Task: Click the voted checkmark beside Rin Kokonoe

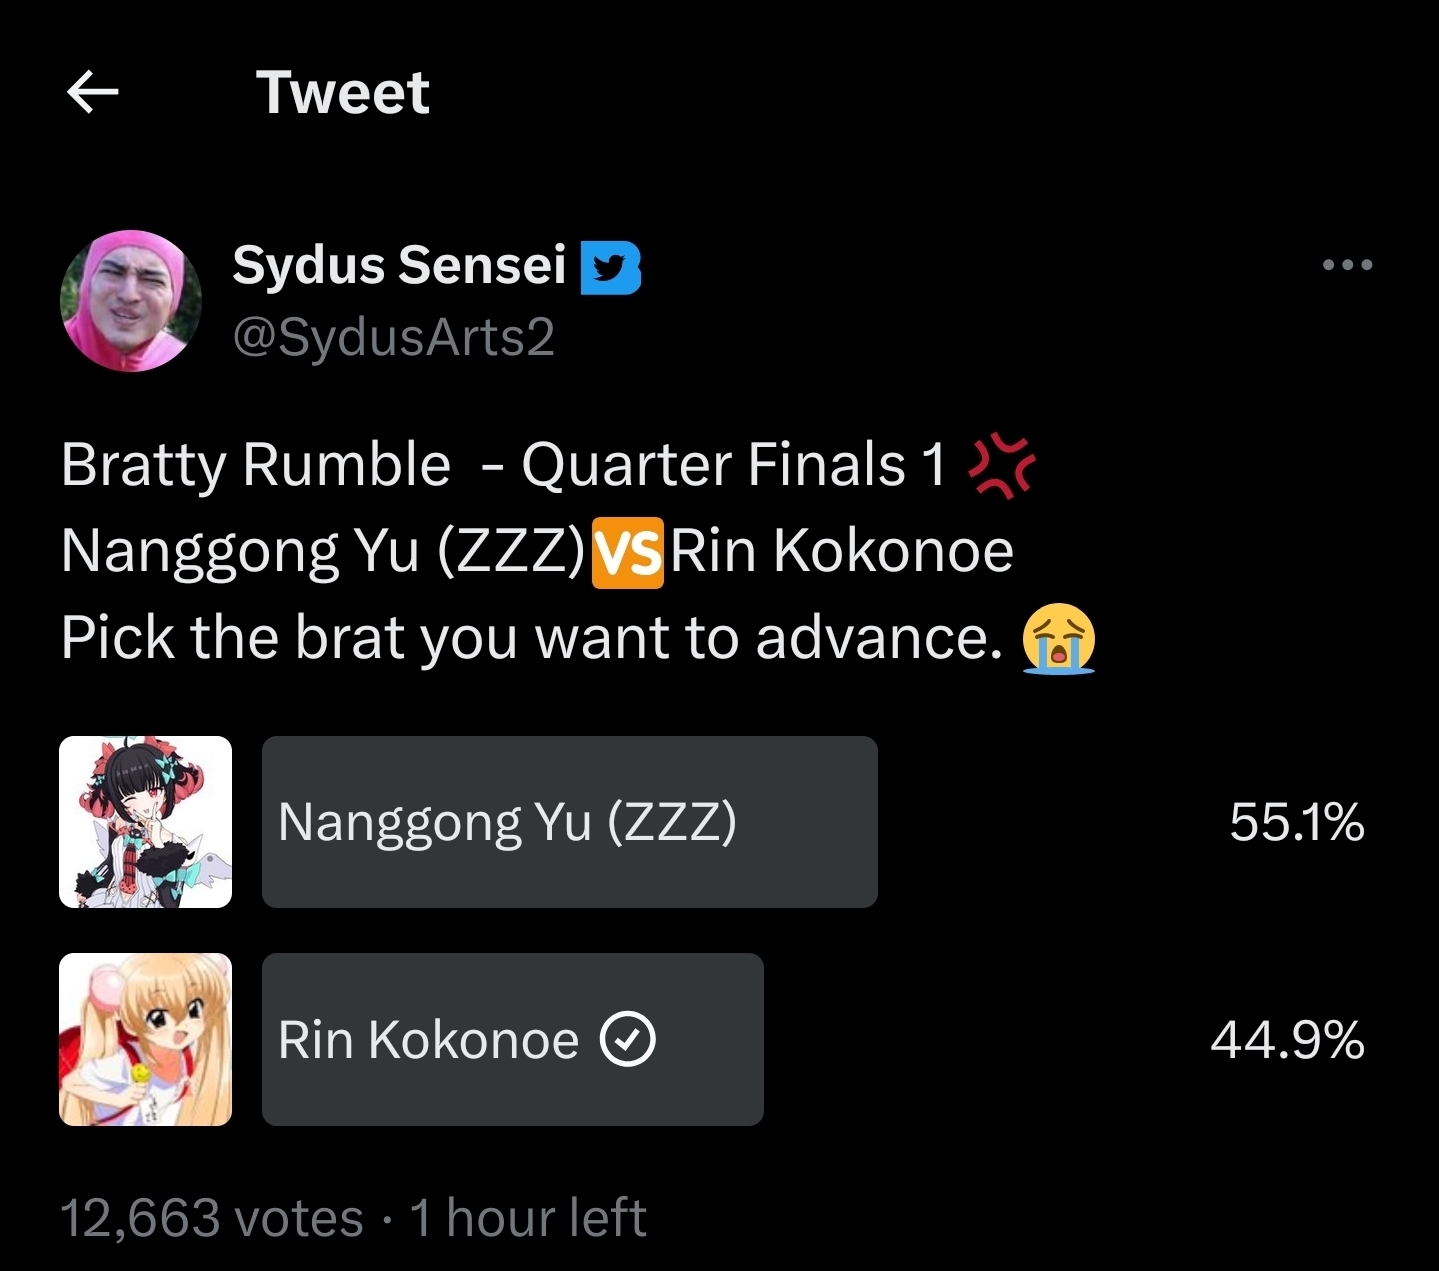Action: coord(627,1040)
